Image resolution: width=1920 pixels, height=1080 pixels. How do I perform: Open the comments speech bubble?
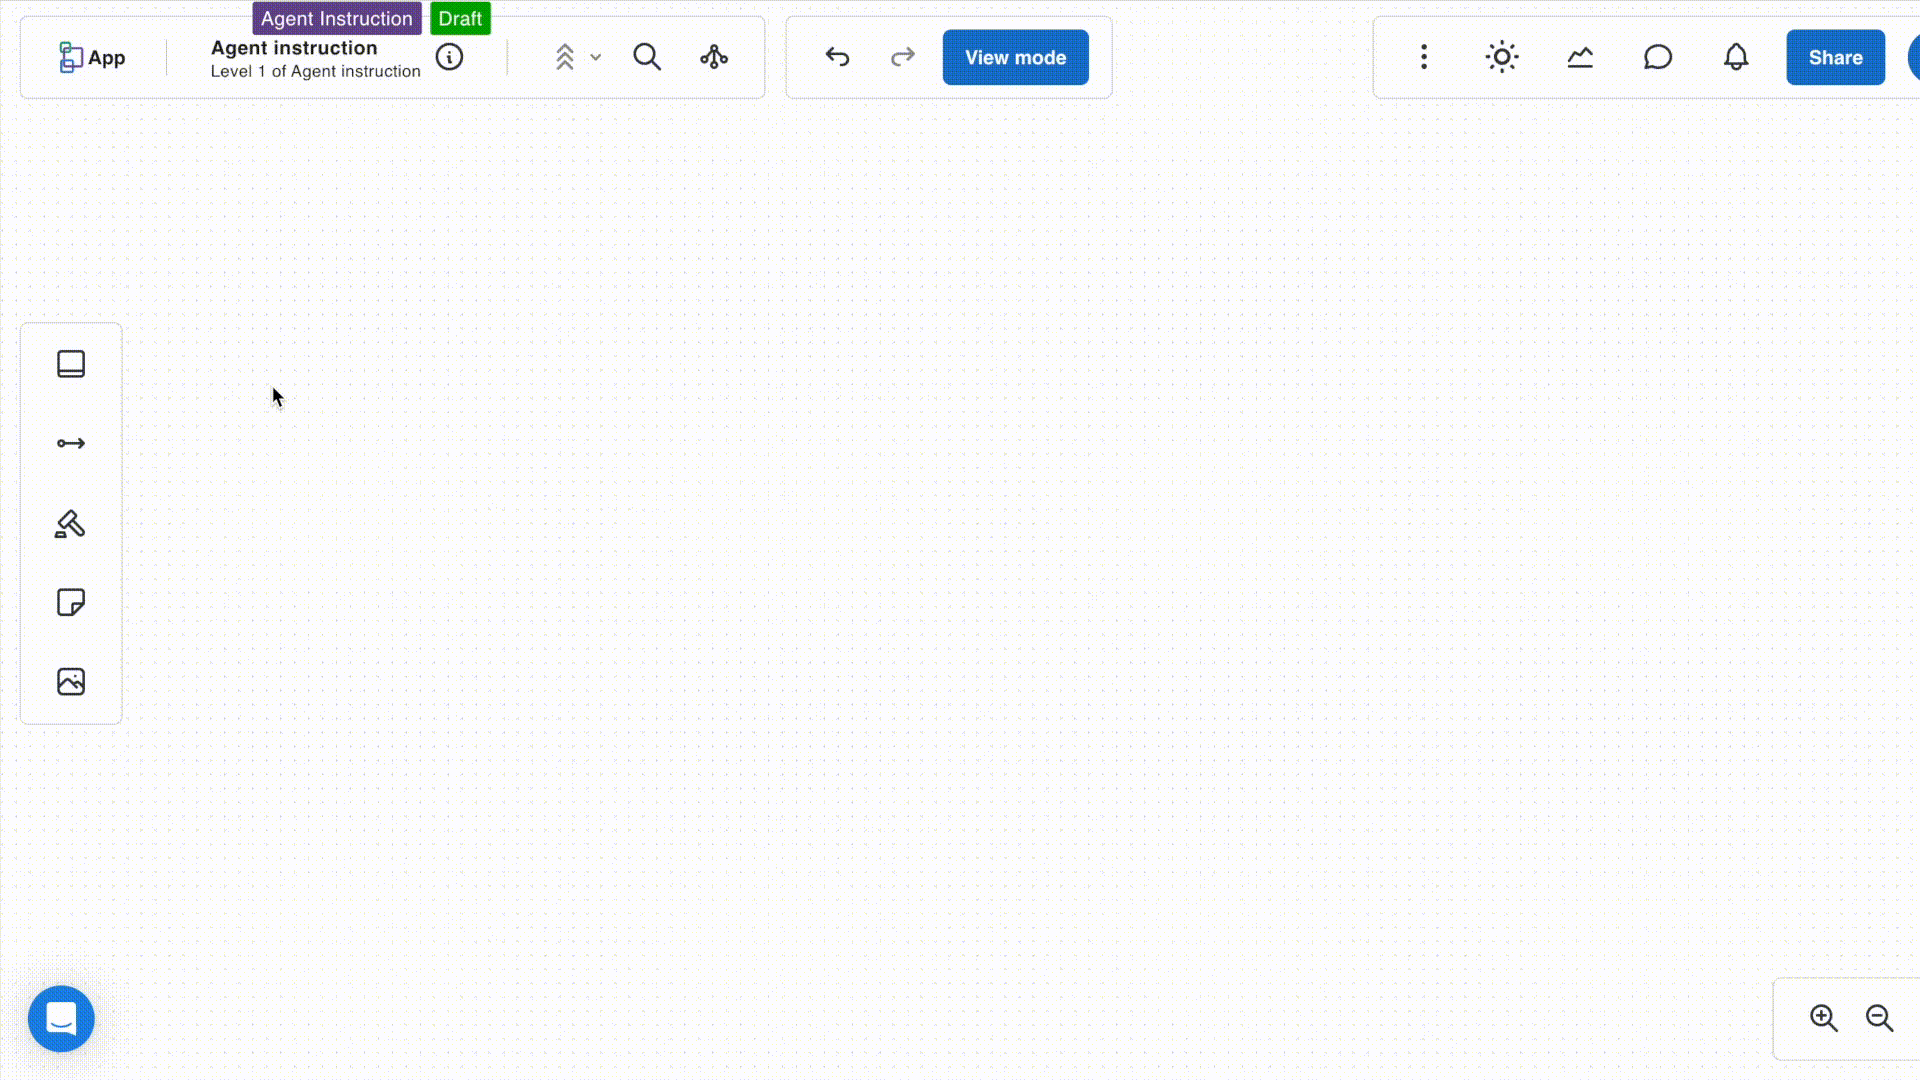coord(1657,57)
